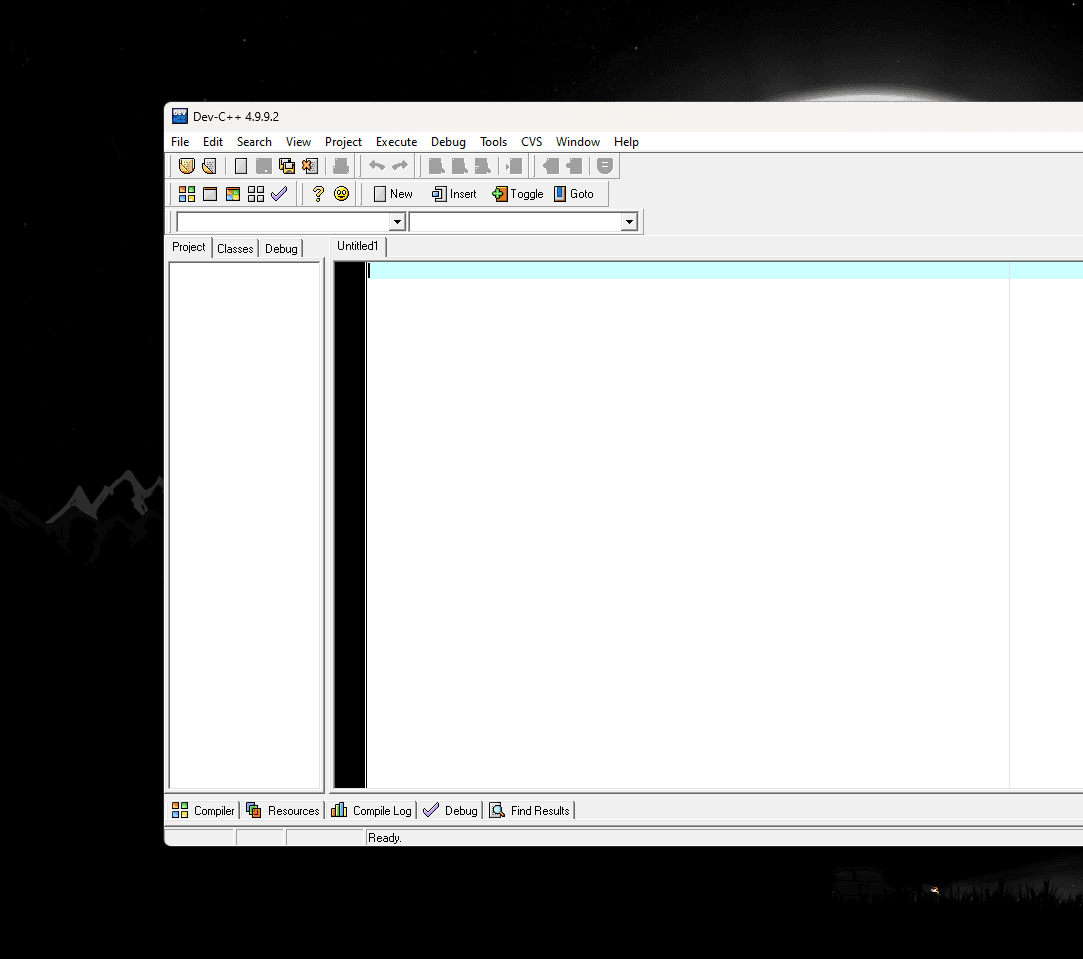
Task: Open the Compile Log tab
Action: coord(372,810)
